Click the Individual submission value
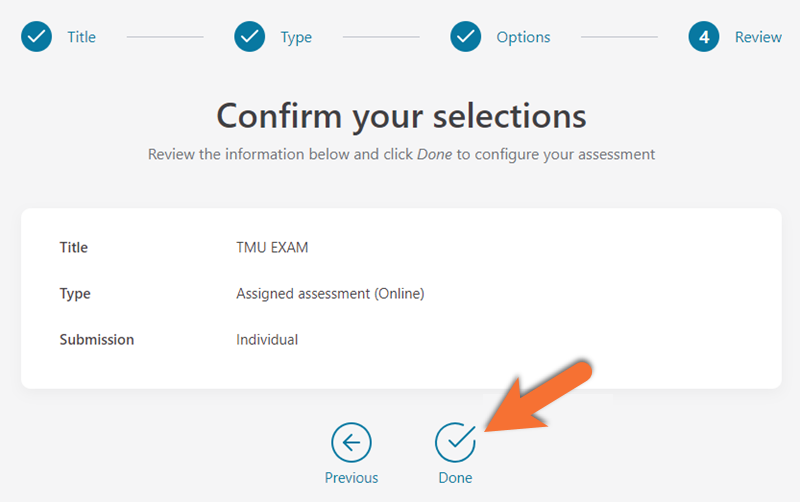The height and width of the screenshot is (502, 800). [267, 340]
